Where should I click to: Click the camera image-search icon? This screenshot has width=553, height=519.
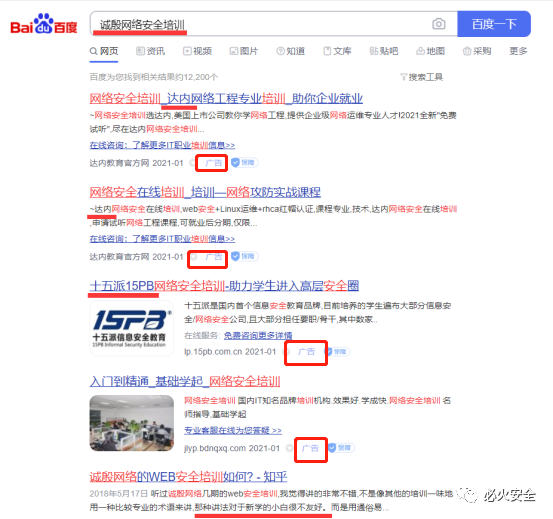(x=439, y=24)
